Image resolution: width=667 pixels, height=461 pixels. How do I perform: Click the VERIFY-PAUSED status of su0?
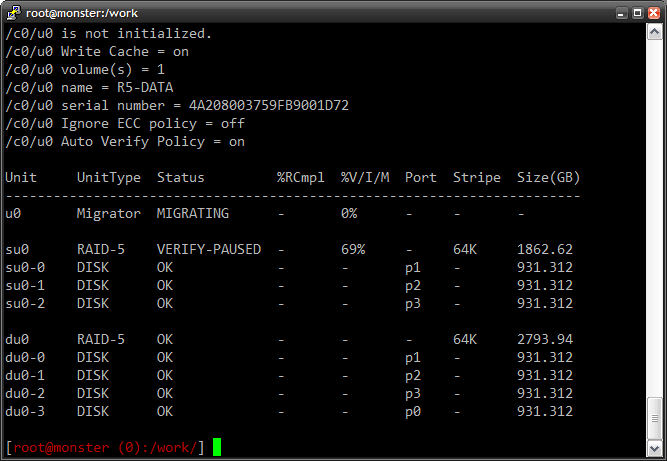[x=209, y=250]
